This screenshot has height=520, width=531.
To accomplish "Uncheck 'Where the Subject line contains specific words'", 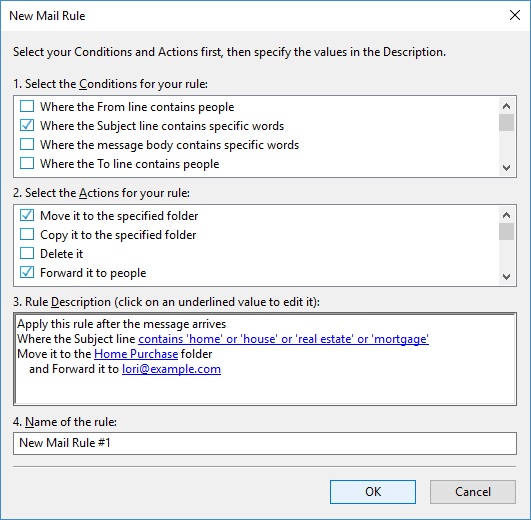I will point(27,125).
